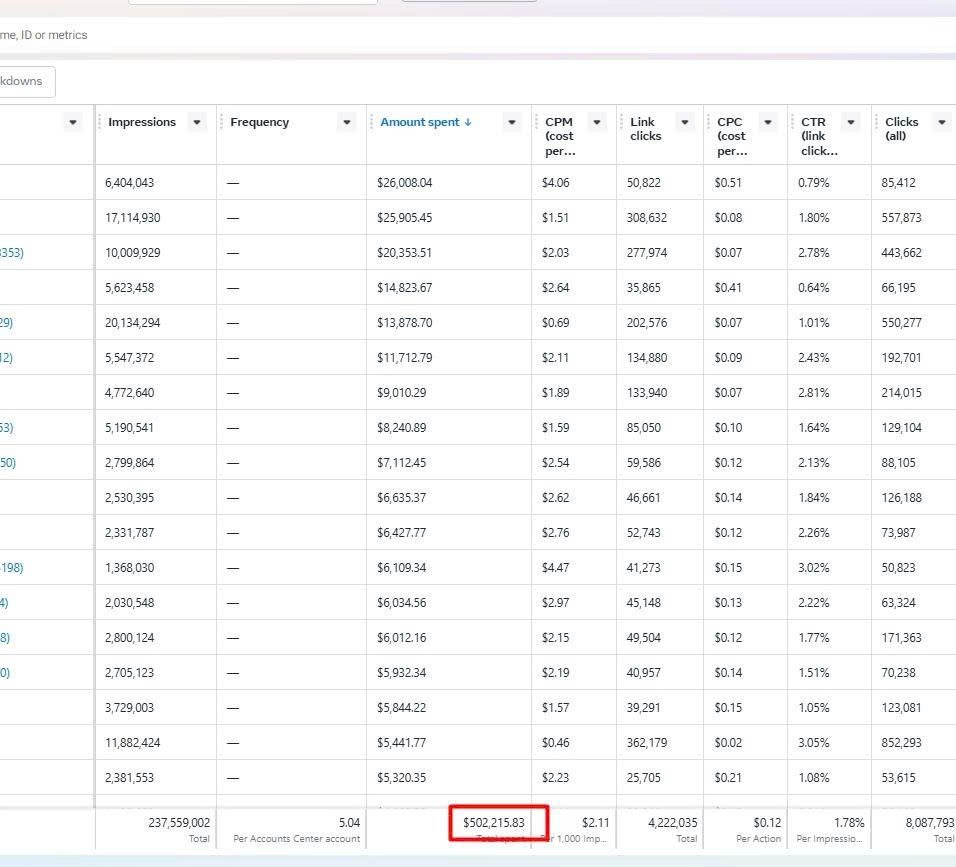Viewport: 956px width, 867px height.
Task: Open the leftmost name column dropdown arrow
Action: point(72,122)
